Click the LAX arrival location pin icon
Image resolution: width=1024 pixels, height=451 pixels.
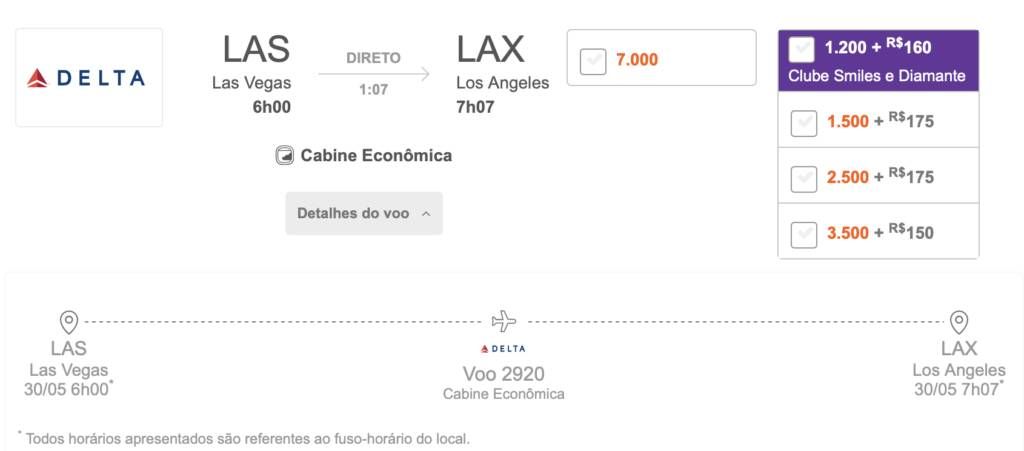click(959, 322)
